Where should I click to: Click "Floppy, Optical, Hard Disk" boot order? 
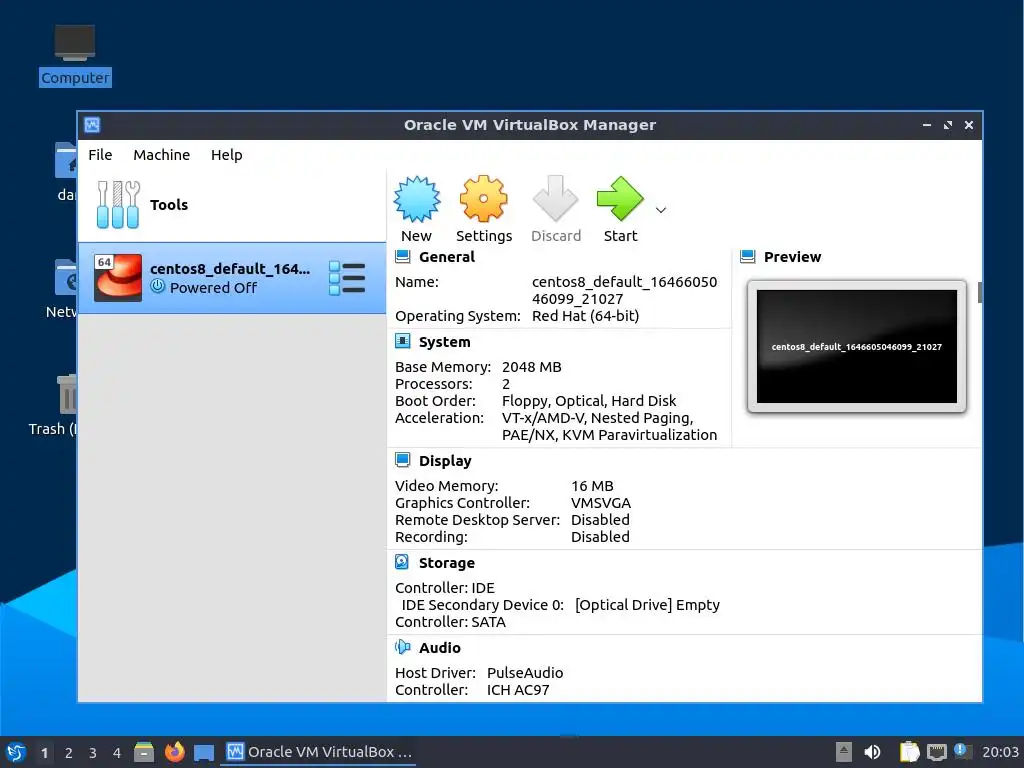pyautogui.click(x=588, y=401)
